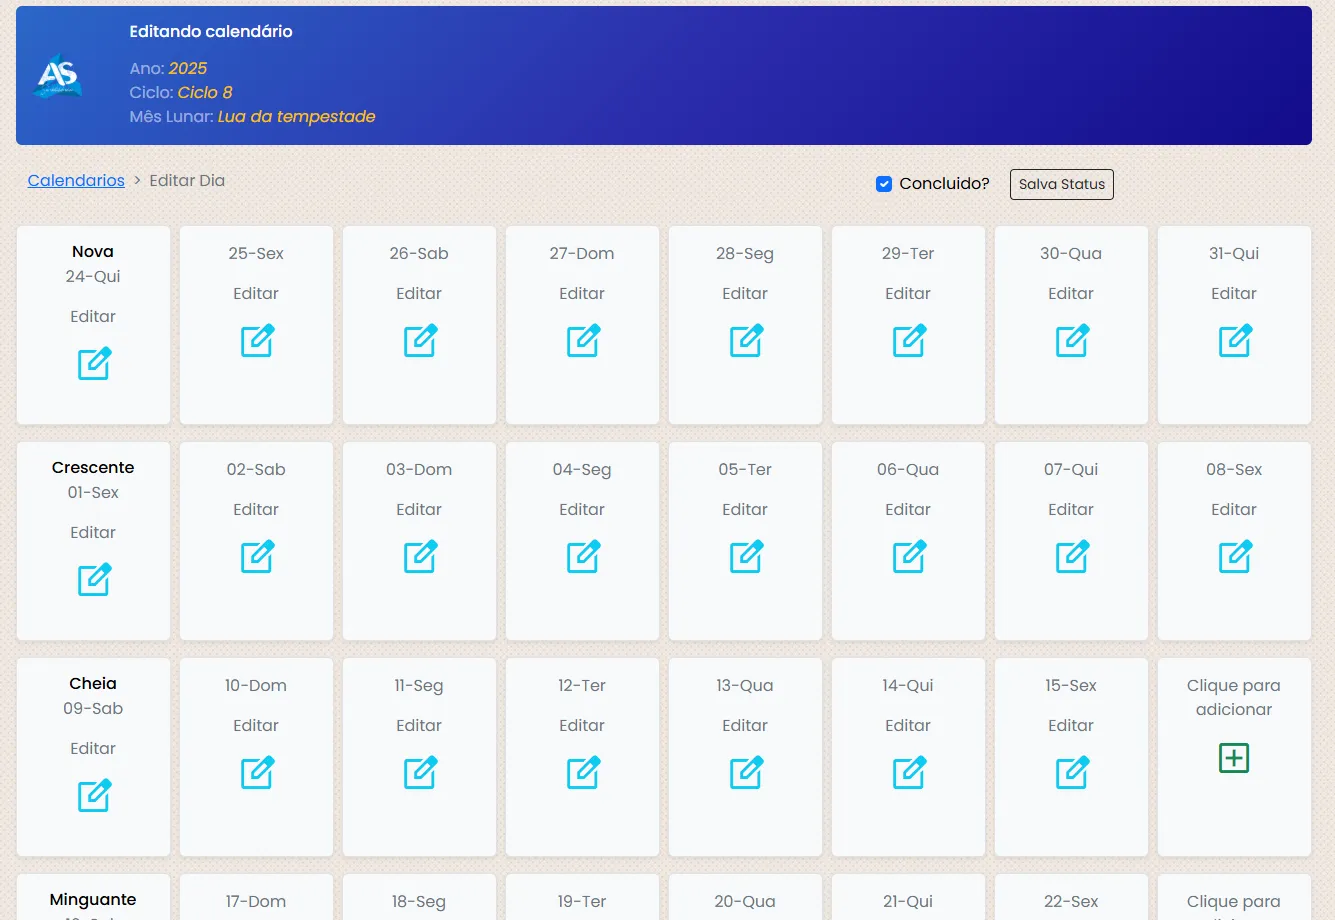
Task: Open the Editar label under 11-Seg
Action: 419,726
